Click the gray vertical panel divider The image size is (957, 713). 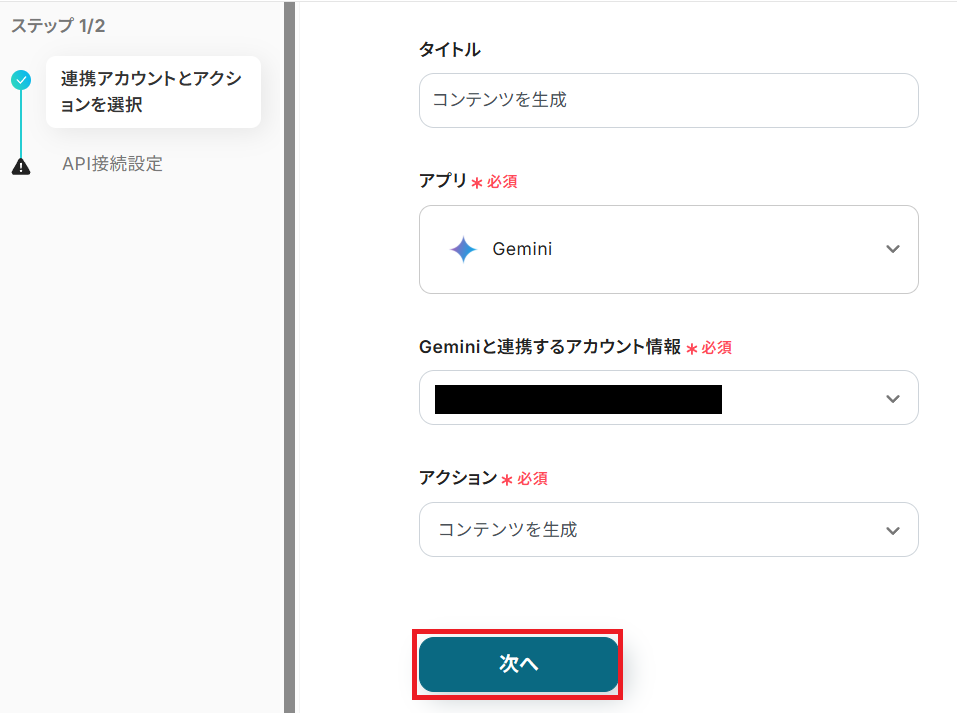[289, 356]
